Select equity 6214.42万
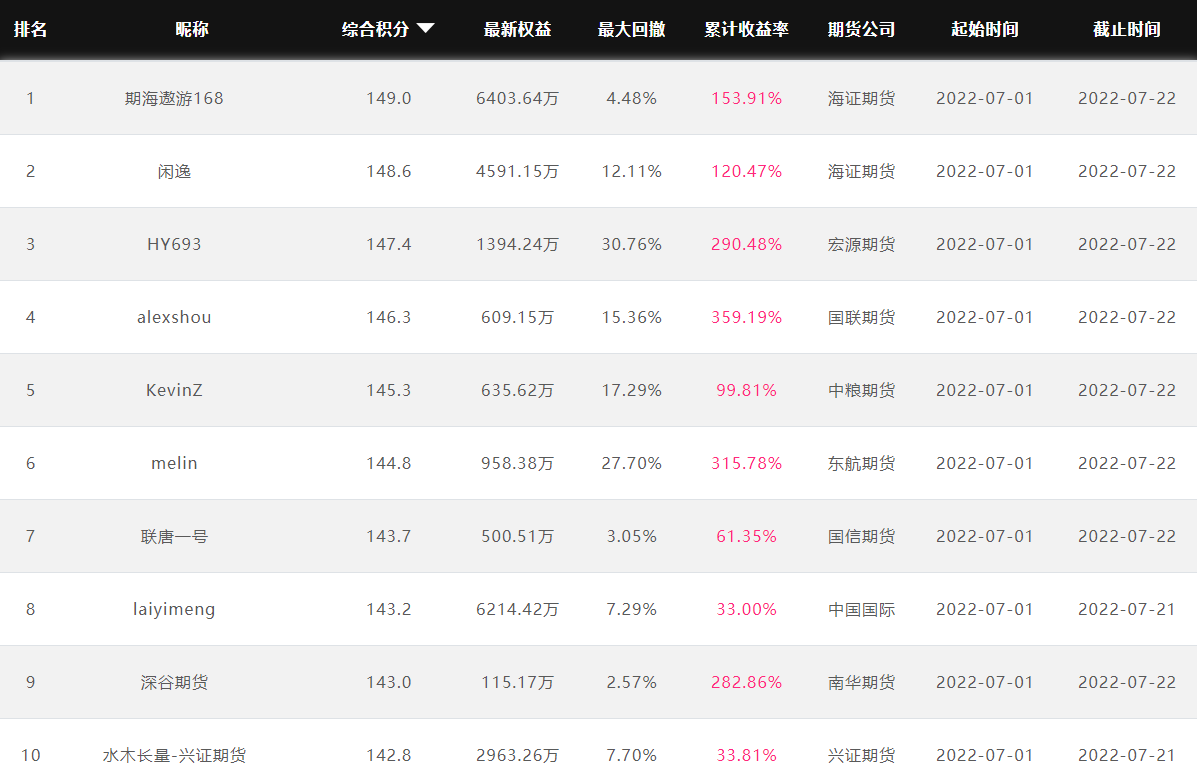Image resolution: width=1197 pixels, height=784 pixels. click(x=518, y=609)
